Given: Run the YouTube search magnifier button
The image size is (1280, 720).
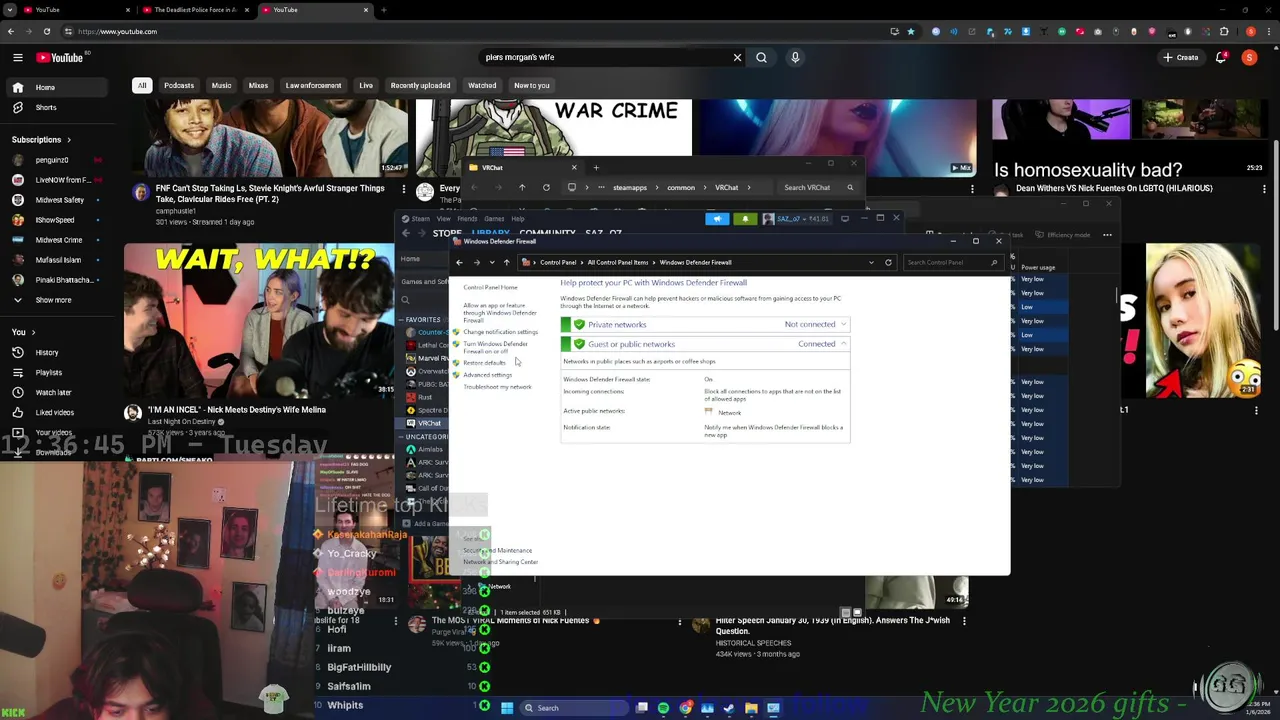Looking at the screenshot, I should click(x=761, y=57).
